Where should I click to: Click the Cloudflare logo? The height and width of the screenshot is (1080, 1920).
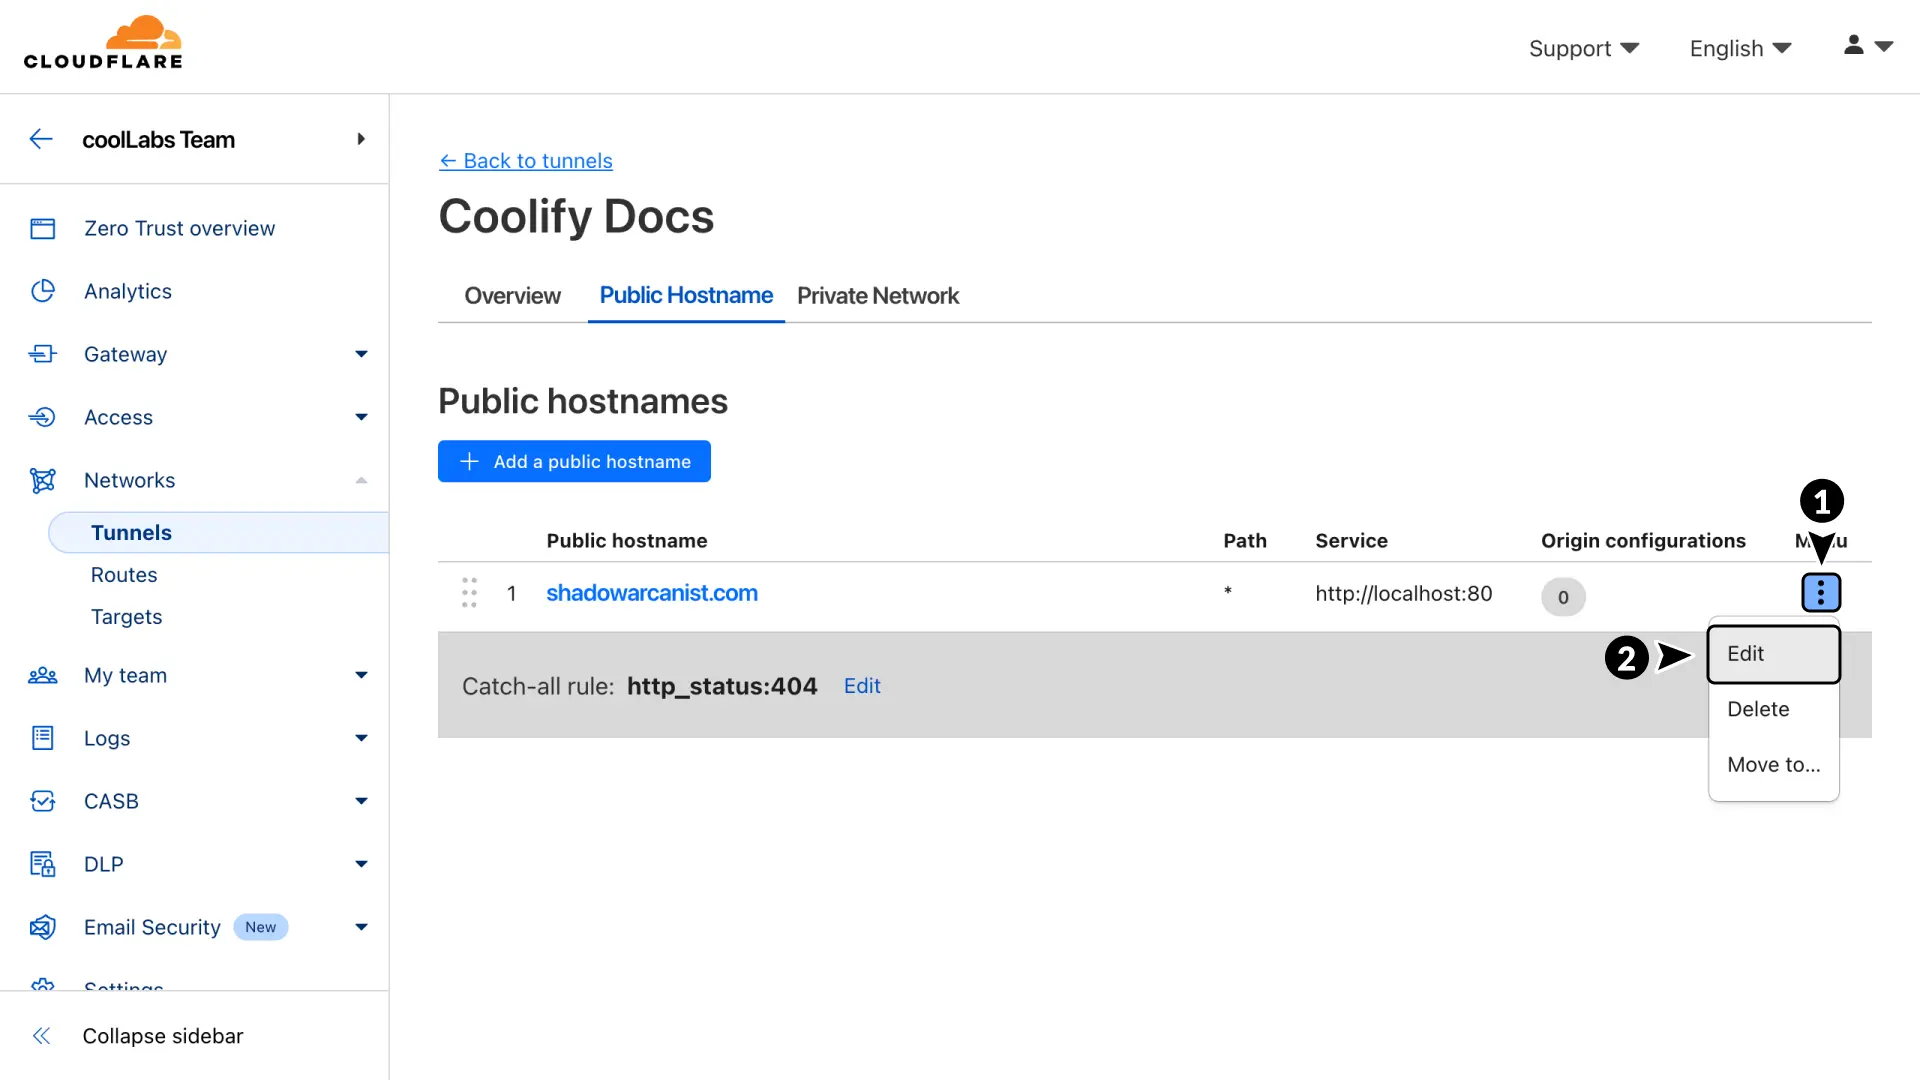pos(103,43)
